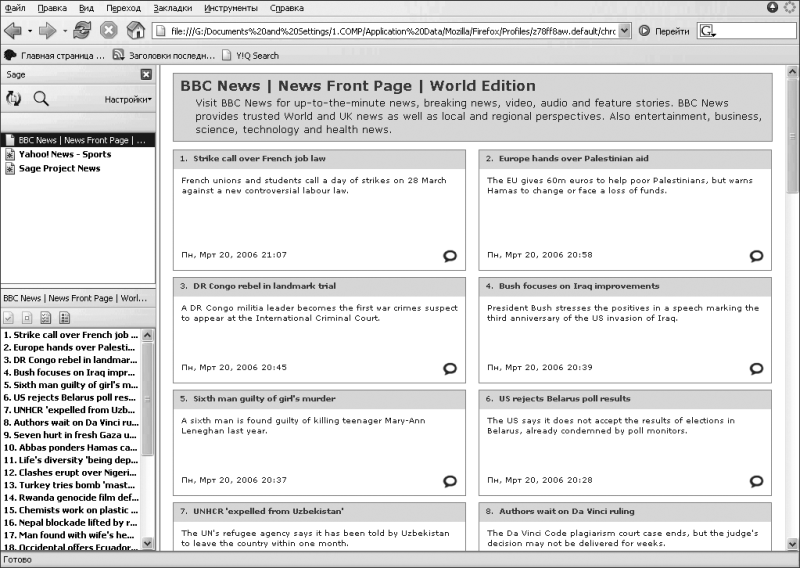
Task: Click the Back arrow navigation button
Action: 13,31
